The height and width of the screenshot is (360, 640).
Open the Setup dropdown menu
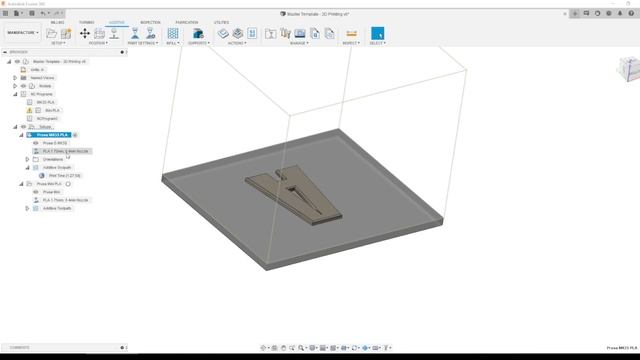[x=58, y=43]
